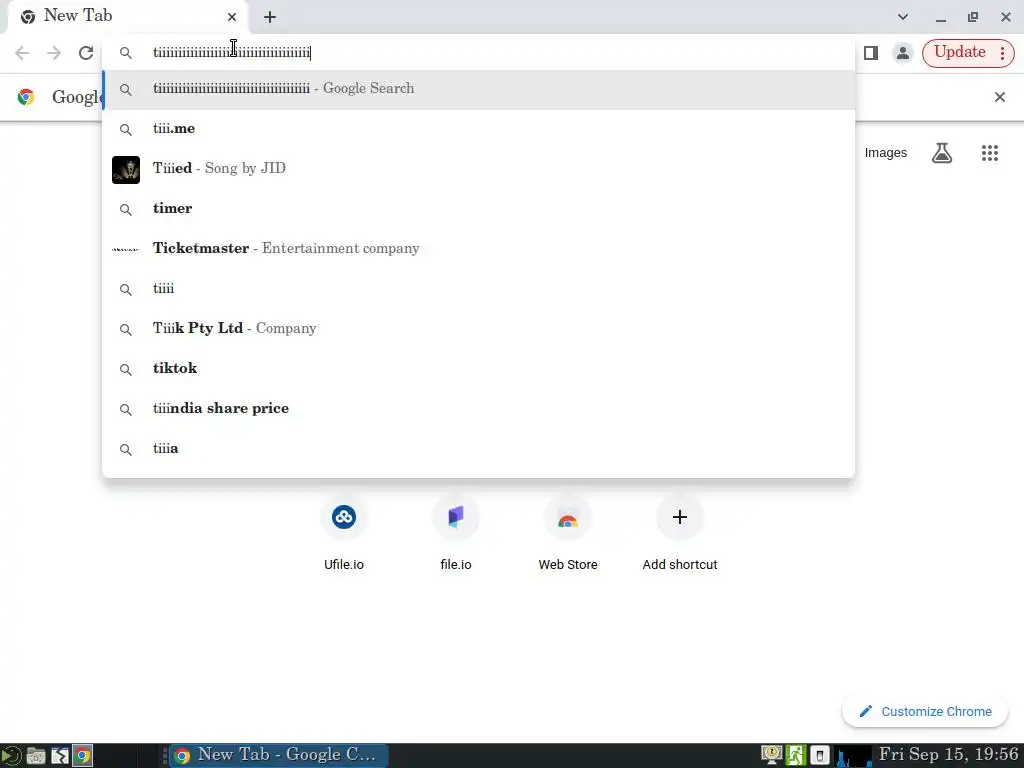Viewport: 1024px width, 768px height.
Task: Close the New Tab tab
Action: [x=232, y=17]
